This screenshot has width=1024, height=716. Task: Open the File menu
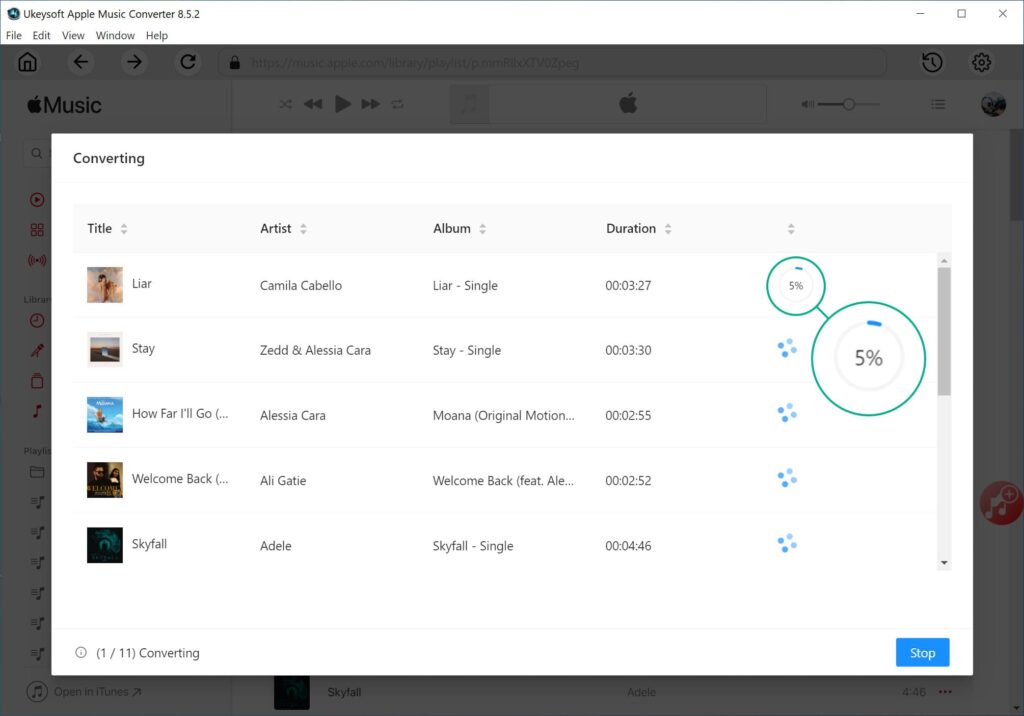pos(14,35)
